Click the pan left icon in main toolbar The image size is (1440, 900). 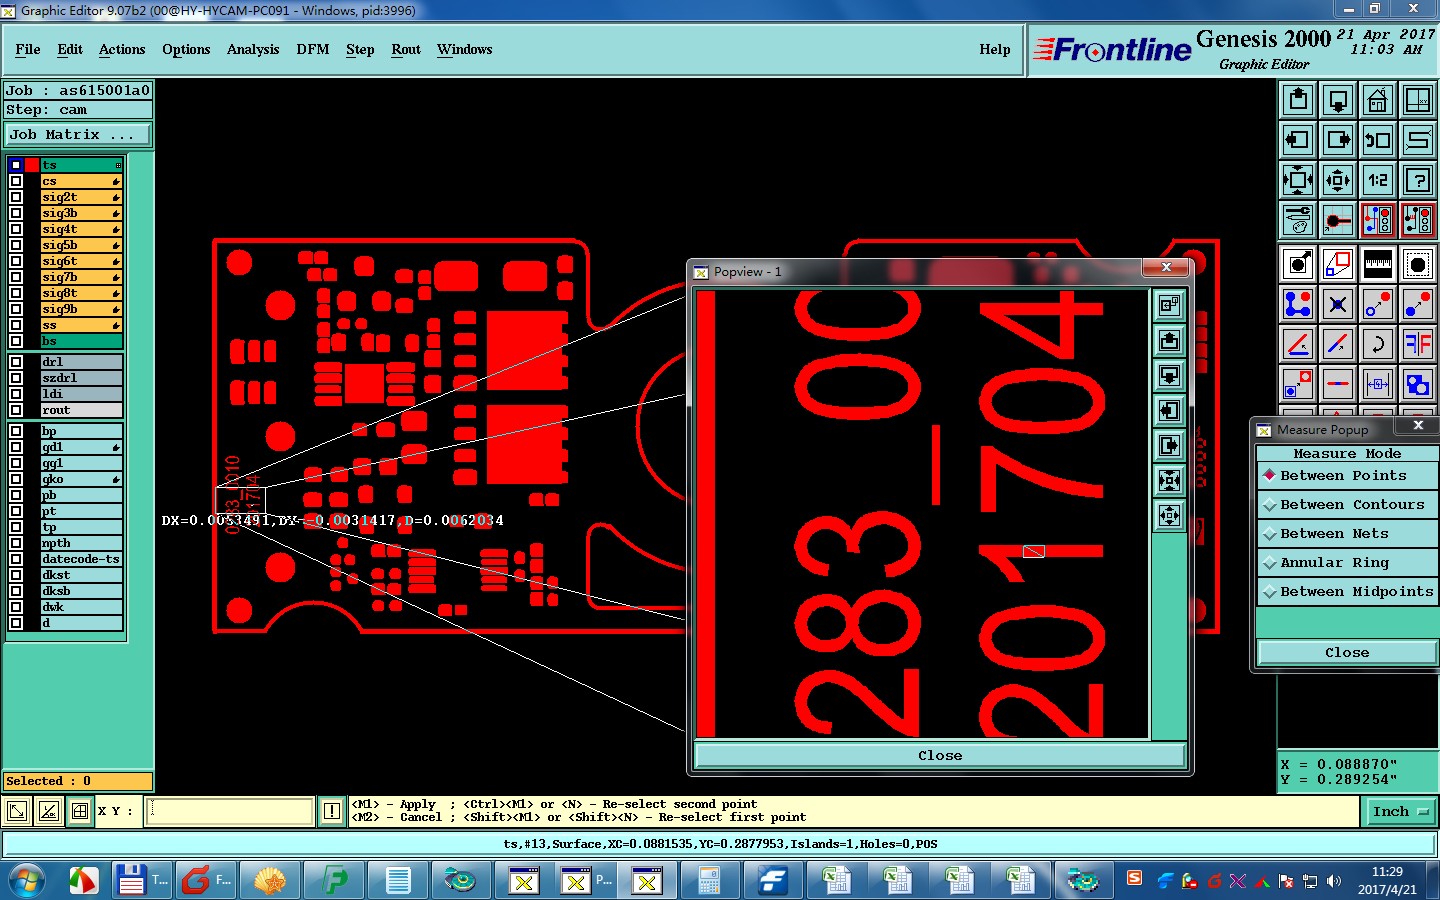pos(1298,139)
